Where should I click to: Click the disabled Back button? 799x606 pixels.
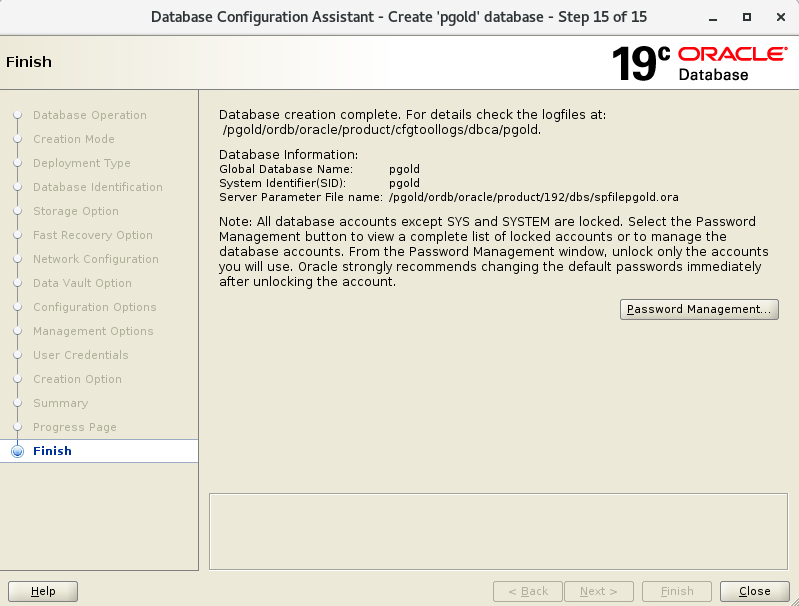coord(528,591)
